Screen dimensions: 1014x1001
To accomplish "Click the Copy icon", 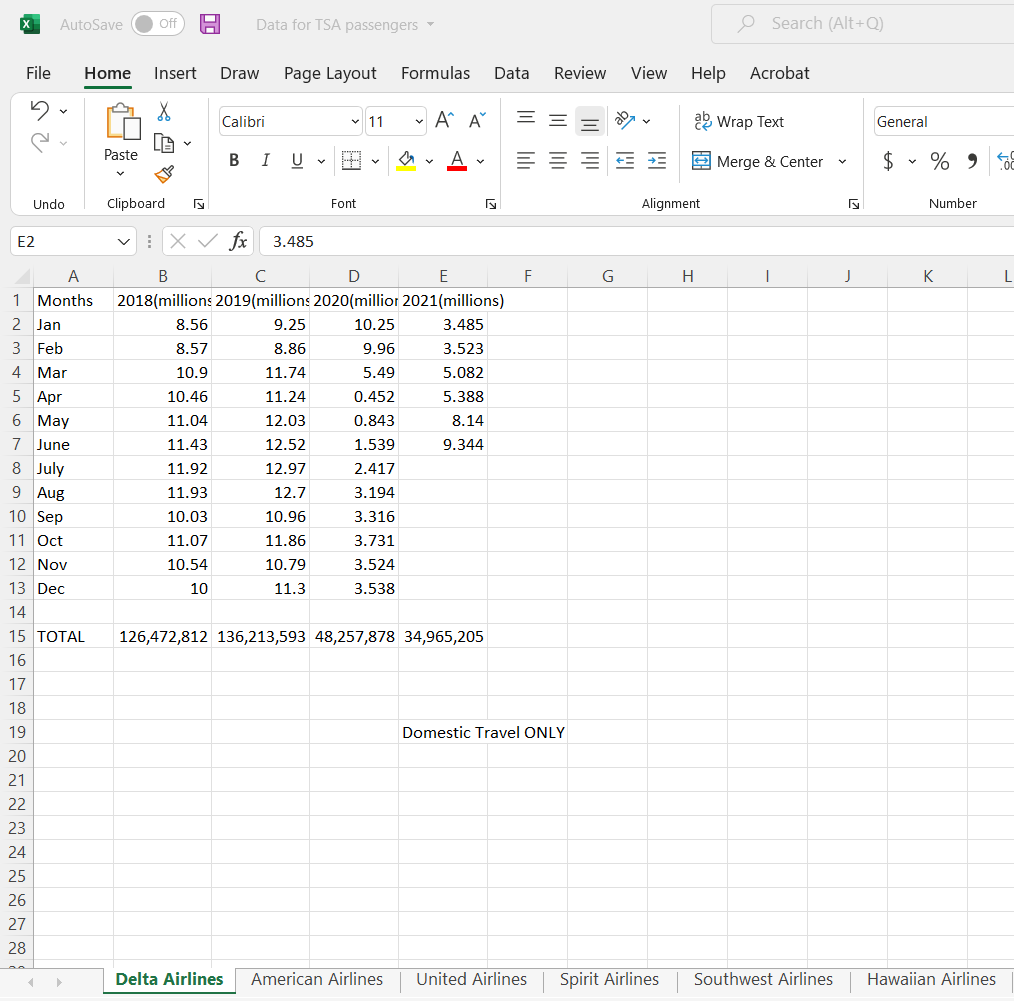I will (164, 143).
